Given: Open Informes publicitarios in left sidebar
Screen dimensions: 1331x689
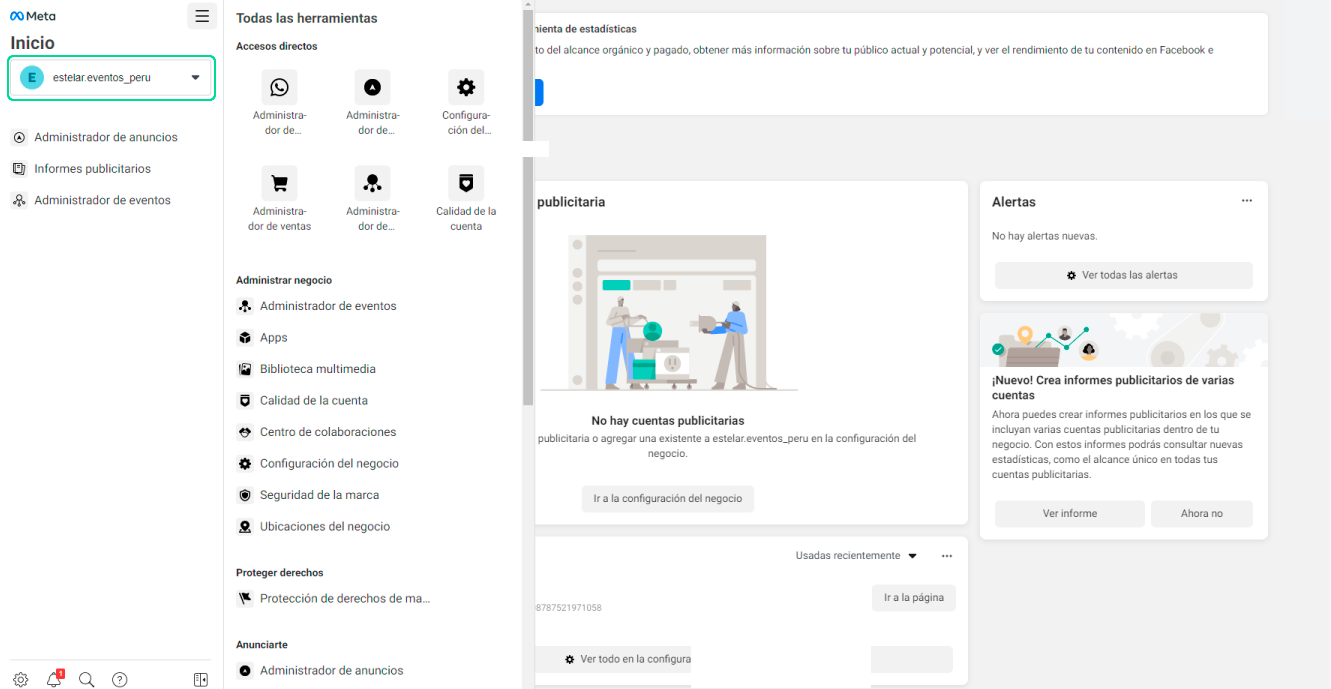Looking at the screenshot, I should [92, 169].
